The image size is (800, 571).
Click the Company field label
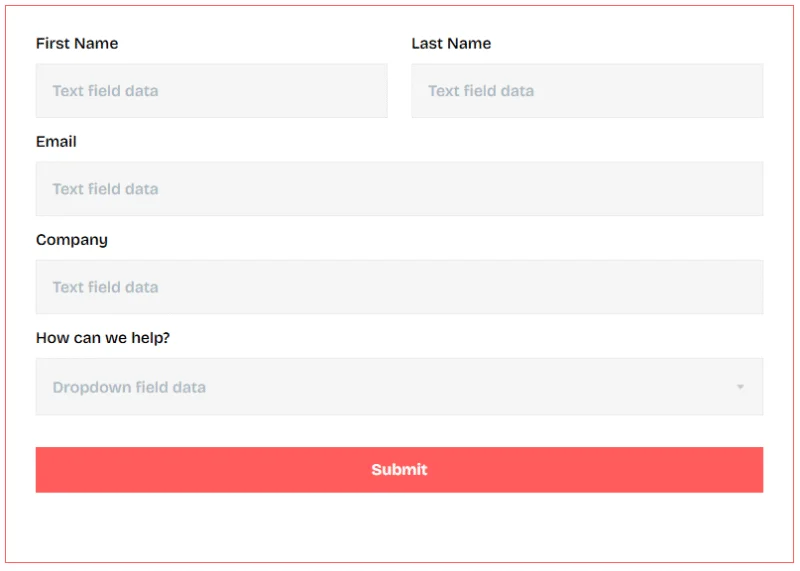[x=71, y=240]
